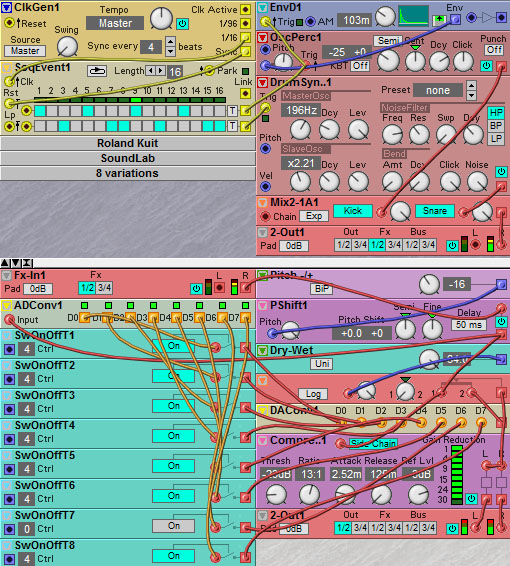Expand the OscPerc1 module menu triangle
This screenshot has width=510, height=566.
(262, 37)
